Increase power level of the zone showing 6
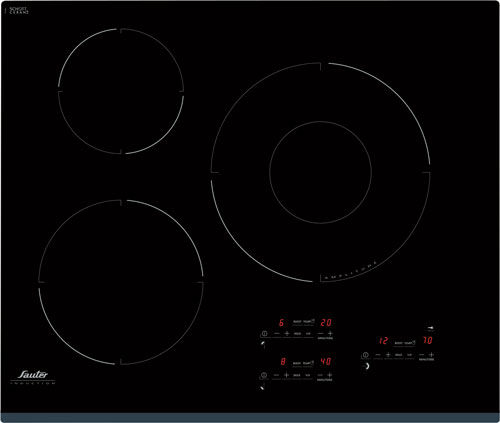 287,333
